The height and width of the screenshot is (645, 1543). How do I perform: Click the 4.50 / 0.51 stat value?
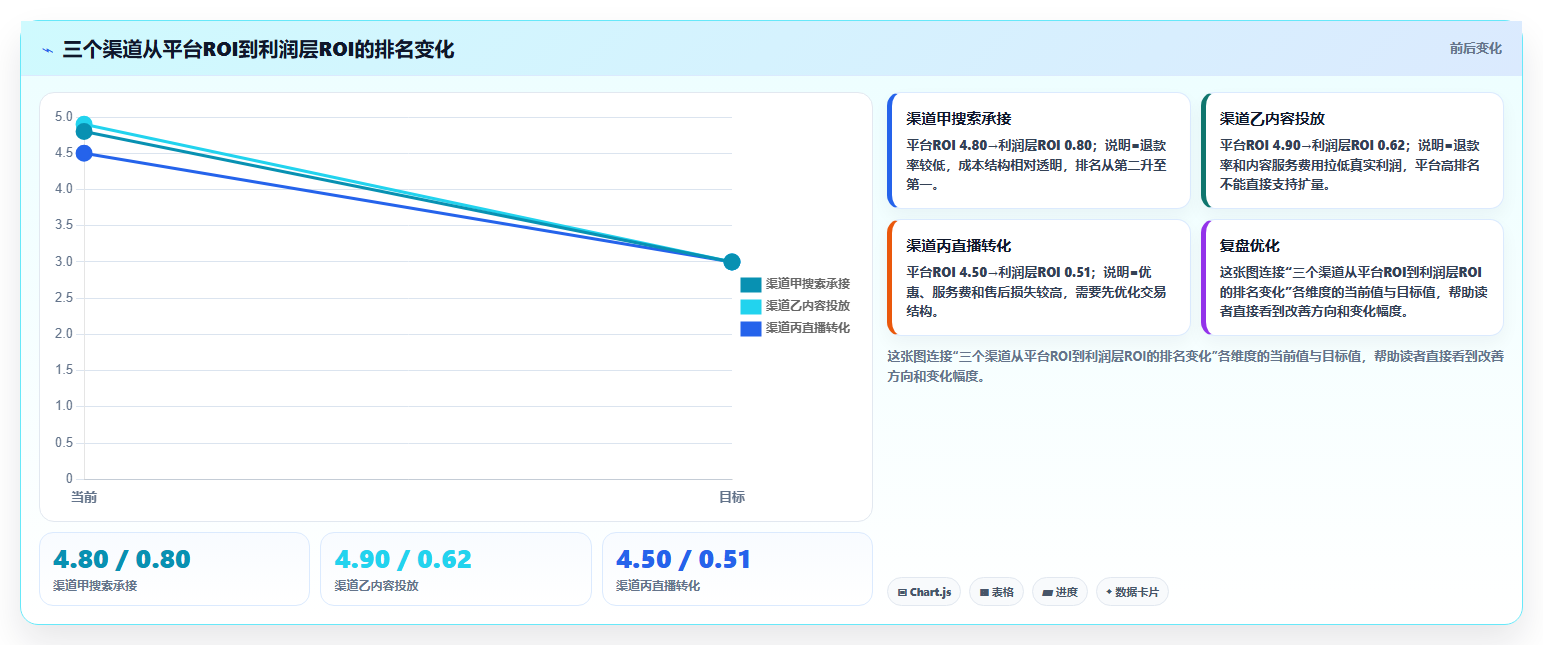pyautogui.click(x=684, y=559)
